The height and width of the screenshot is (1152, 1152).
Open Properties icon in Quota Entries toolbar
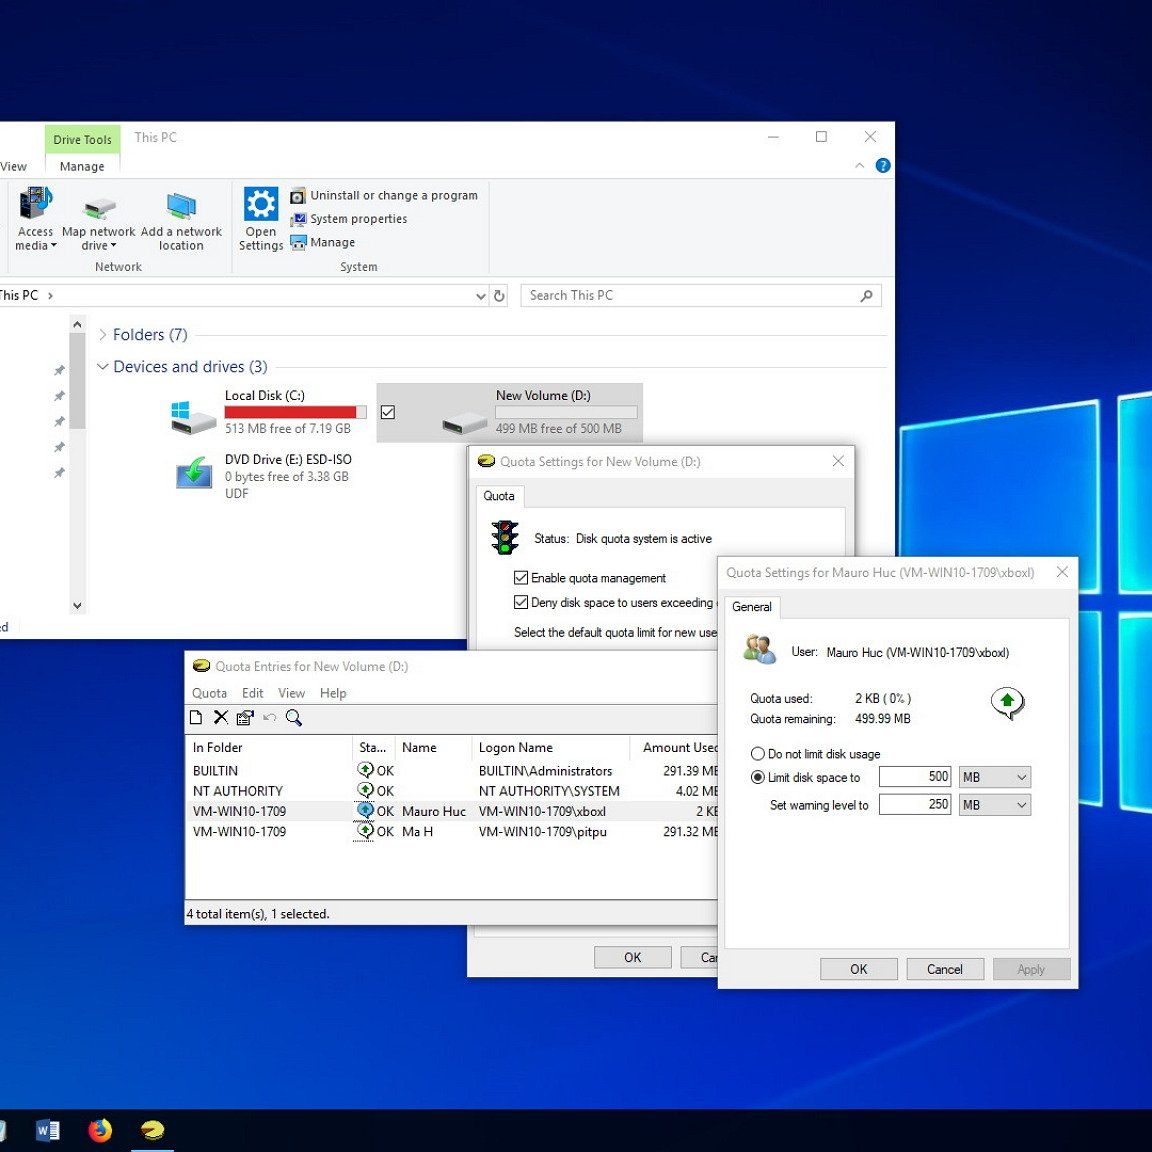click(245, 717)
